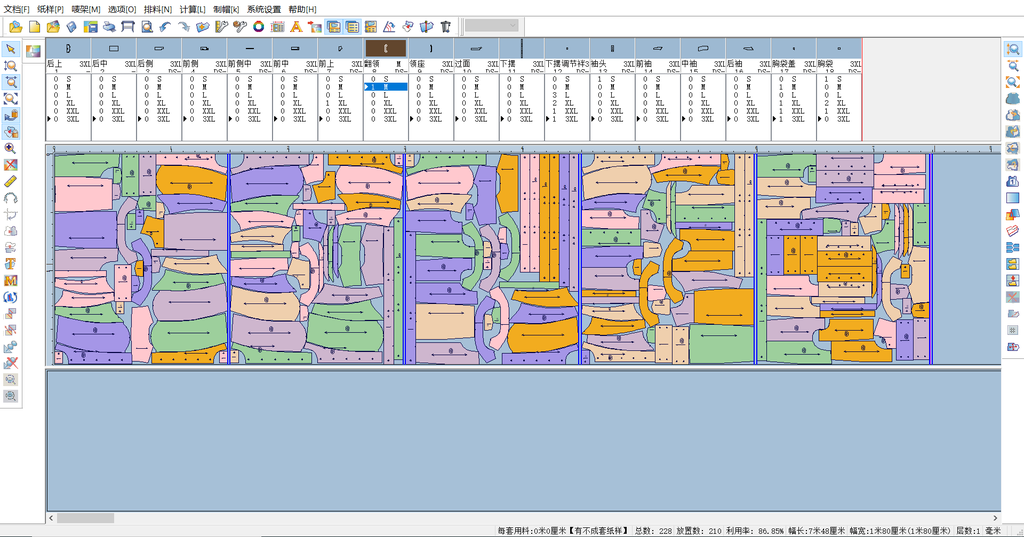
Task: Select the brown highlighted 翻领 piece header
Action: (385, 48)
